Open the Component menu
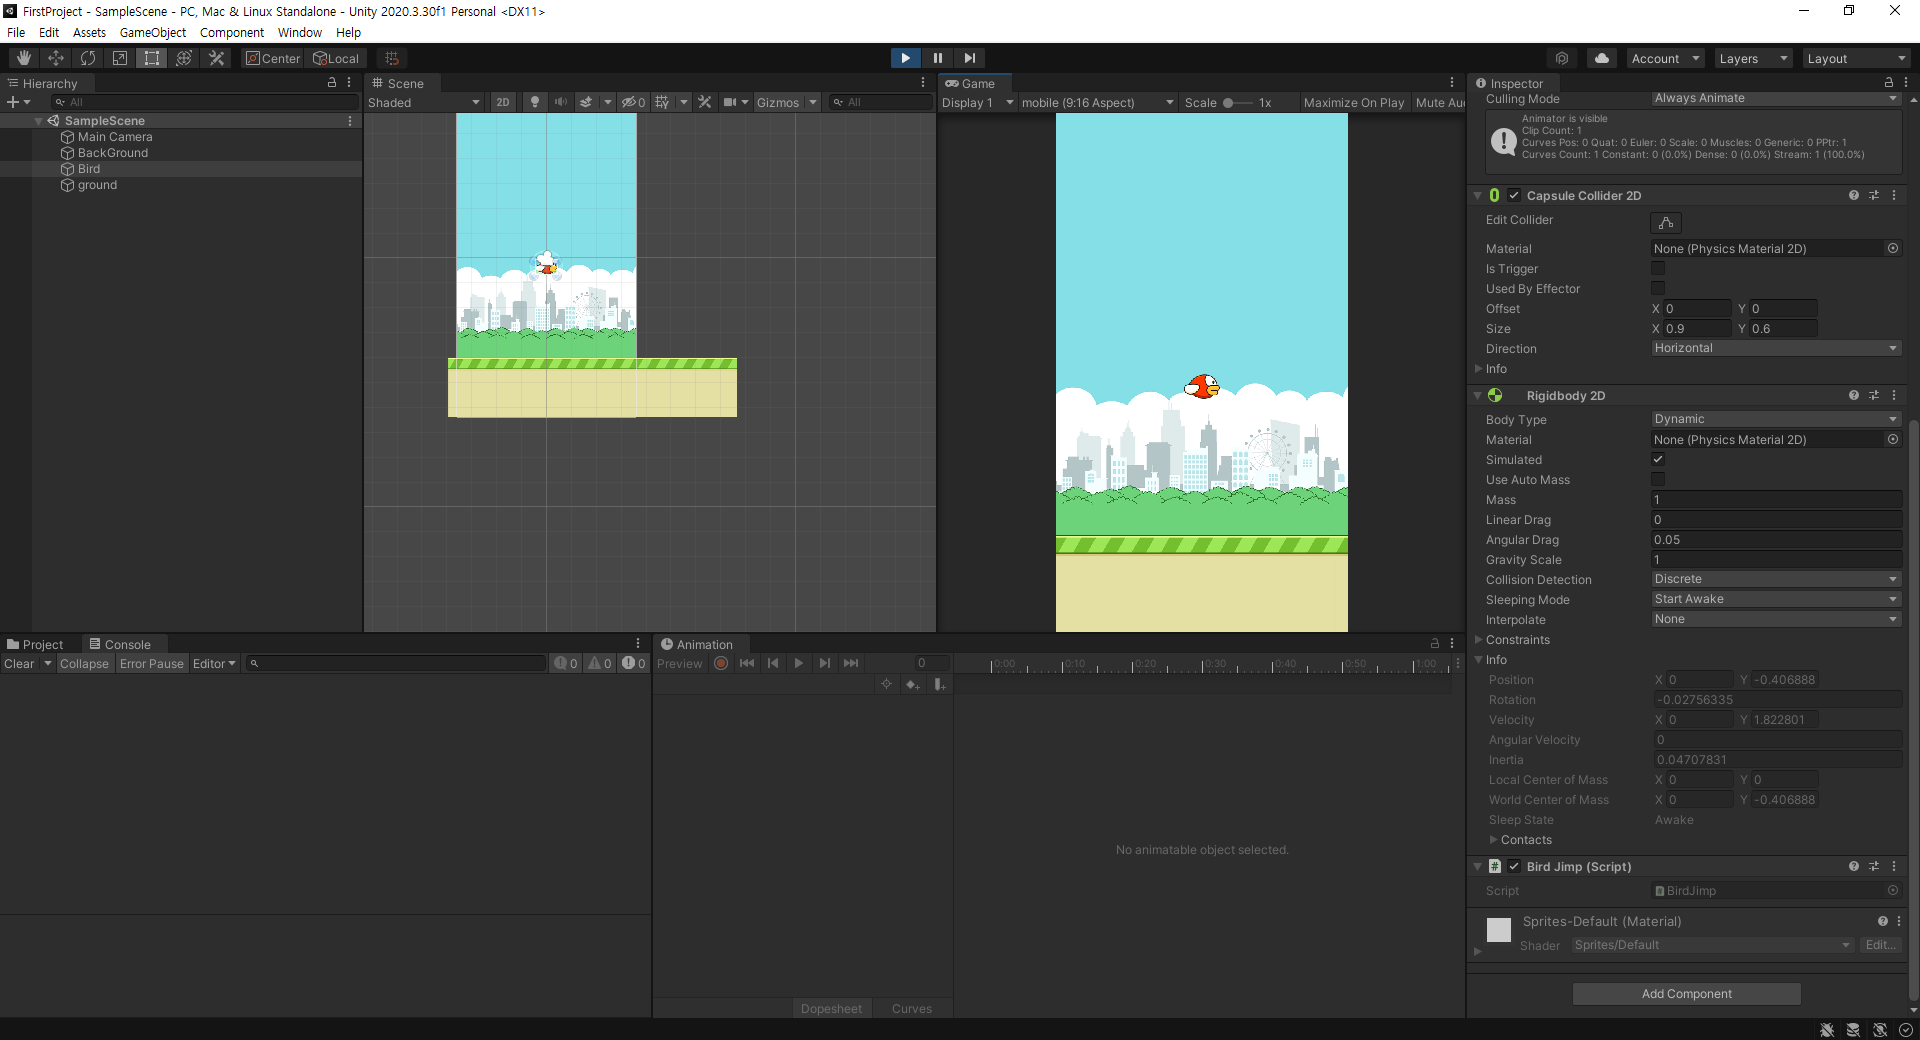 (232, 32)
